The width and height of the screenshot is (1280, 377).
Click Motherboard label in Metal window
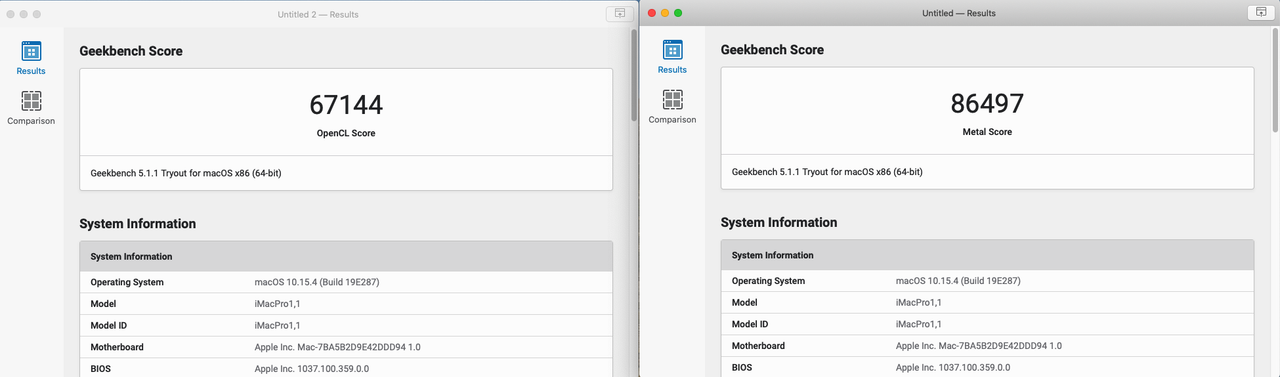click(758, 346)
